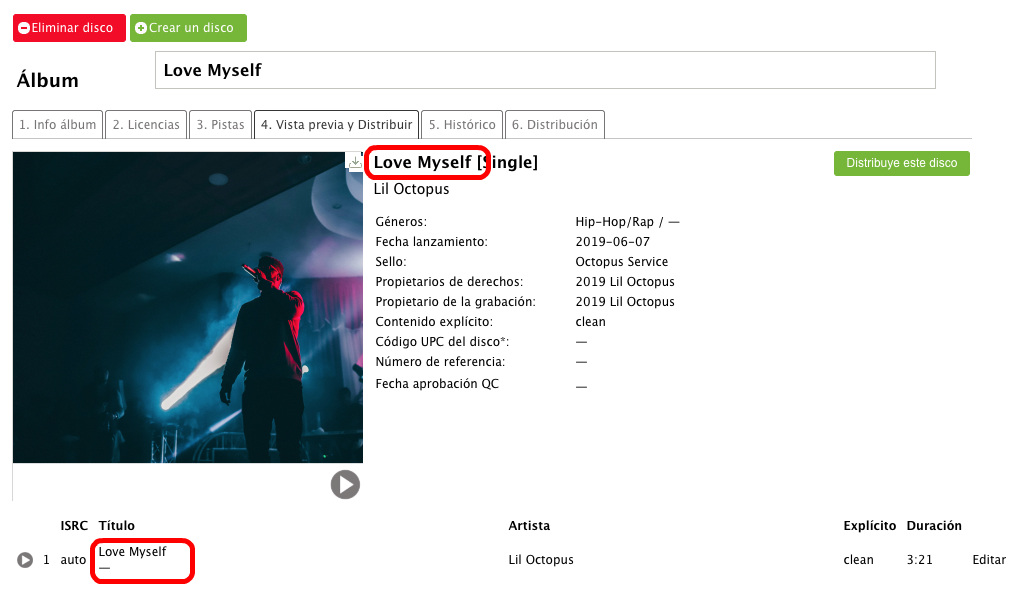Download the cover art via the download icon
The height and width of the screenshot is (594, 1029).
pyautogui.click(x=354, y=161)
